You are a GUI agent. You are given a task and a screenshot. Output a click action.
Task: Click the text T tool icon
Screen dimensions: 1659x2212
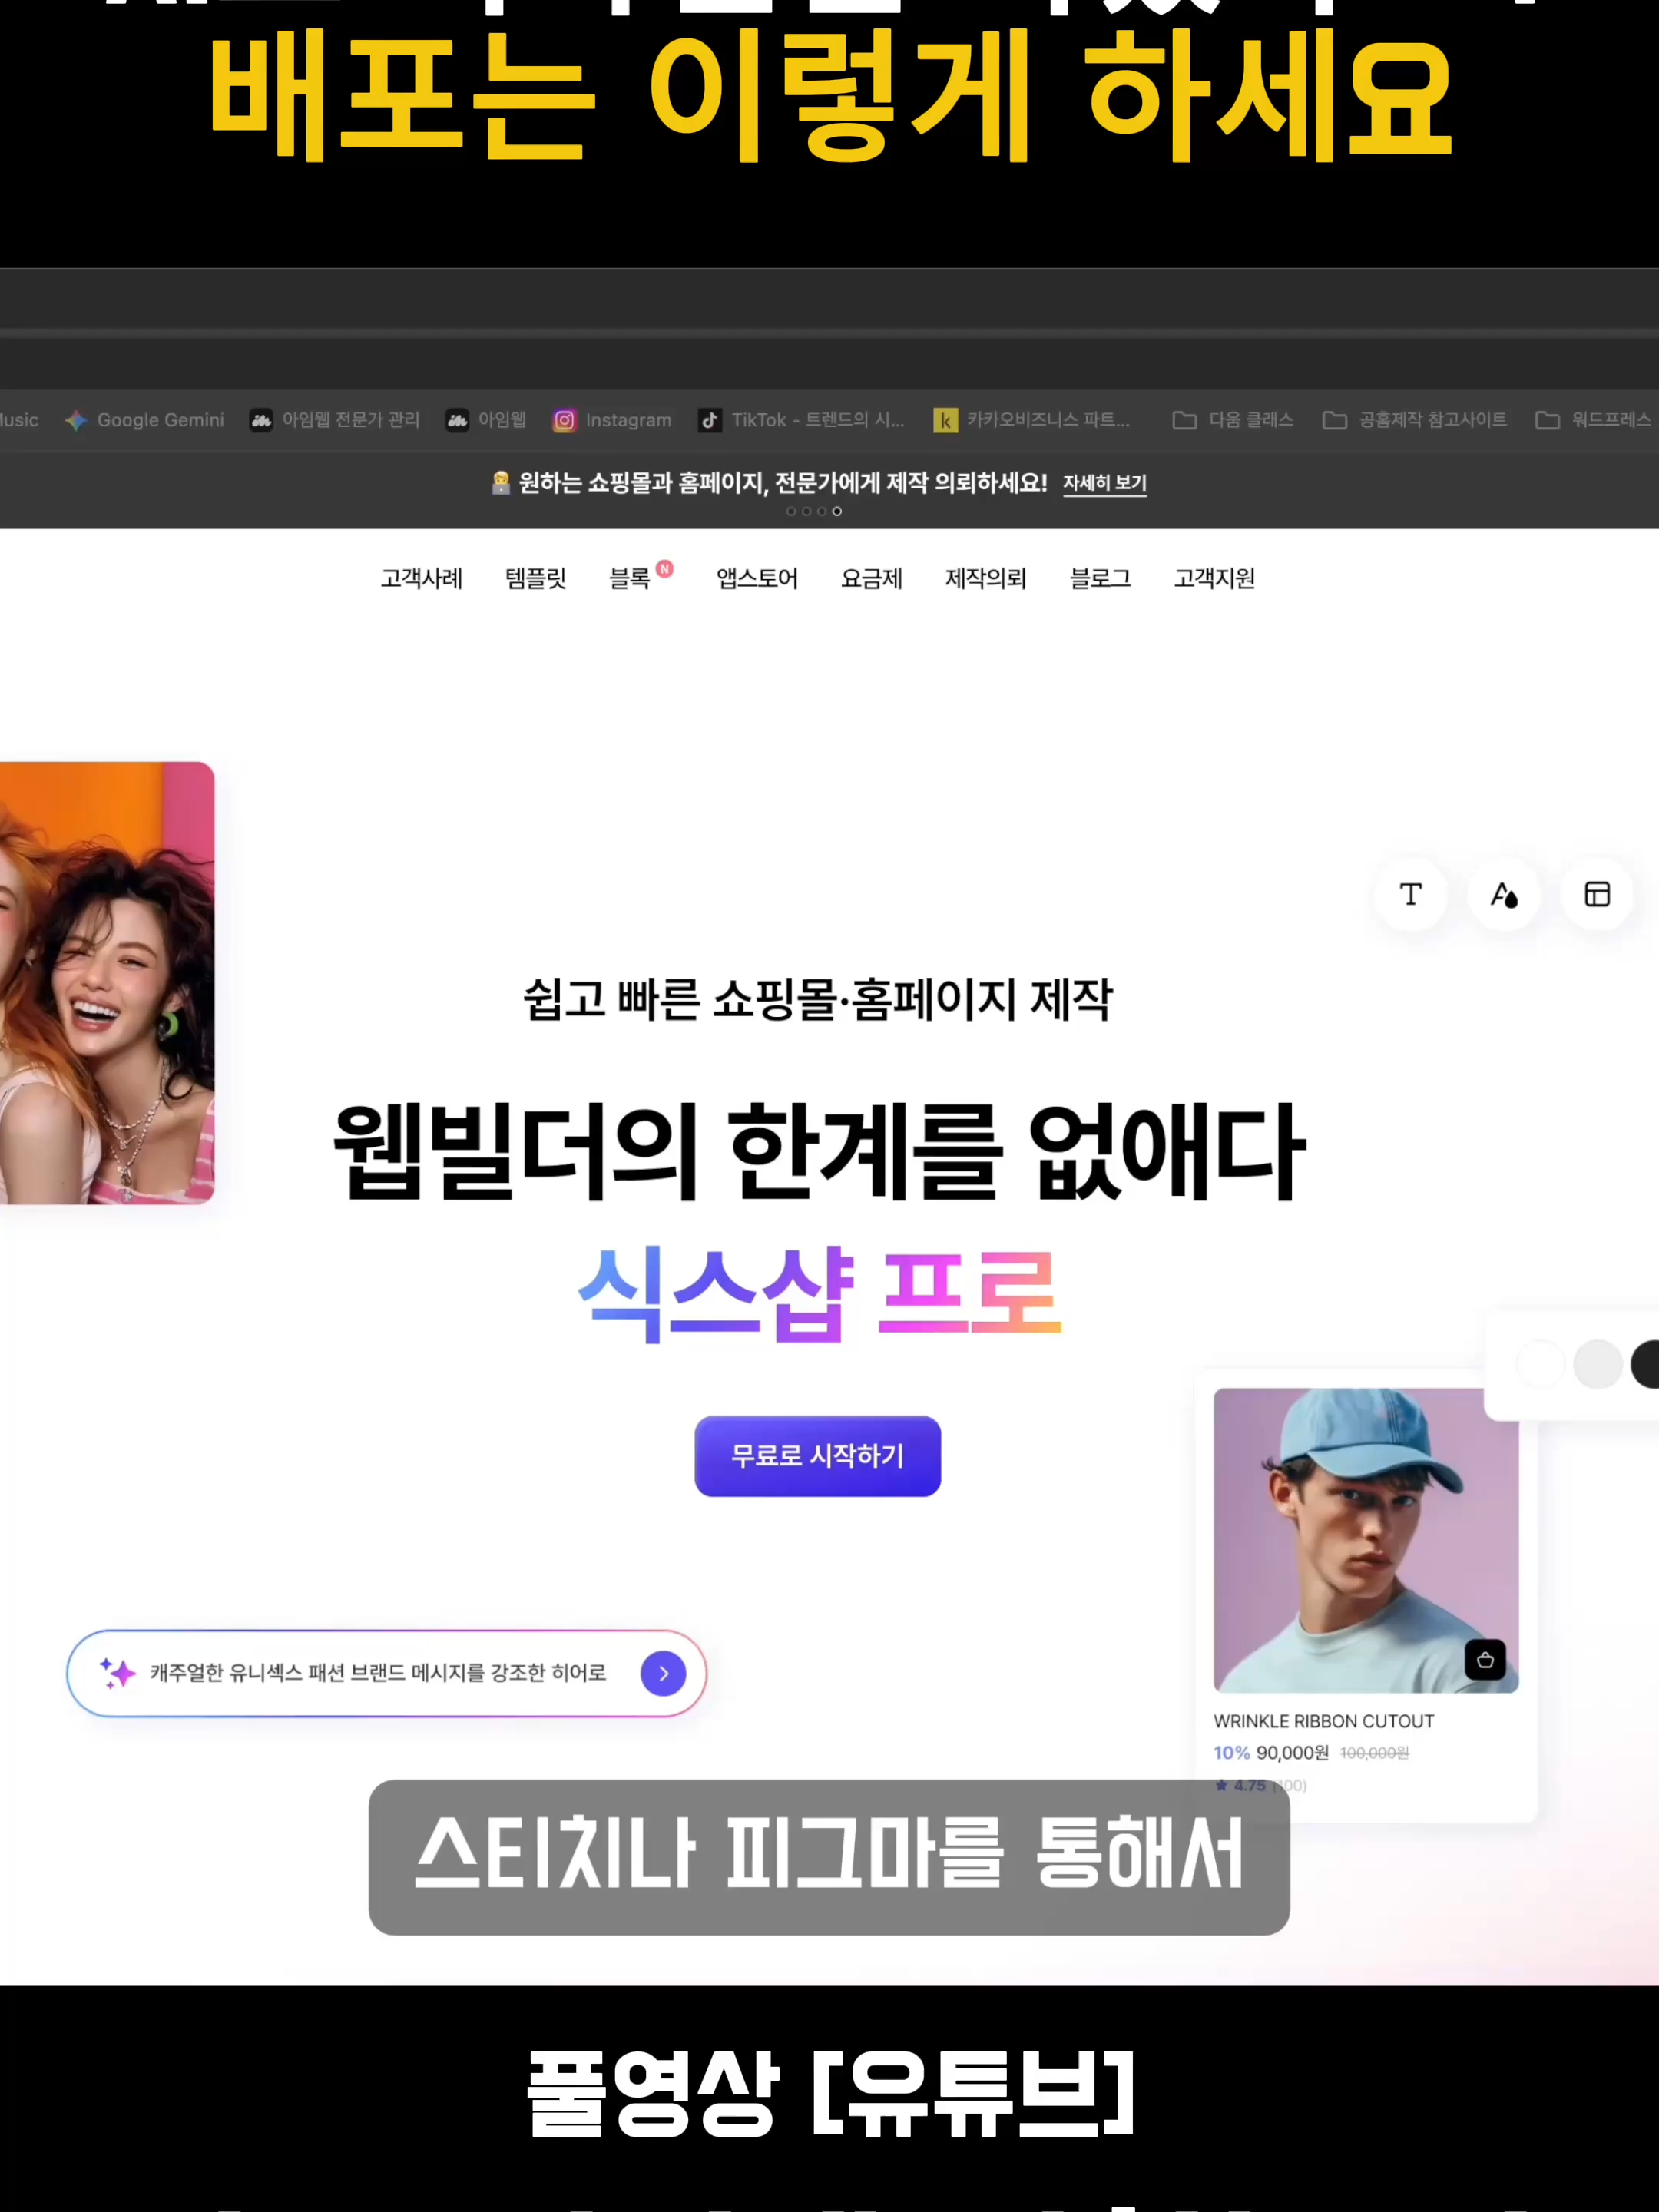1411,894
